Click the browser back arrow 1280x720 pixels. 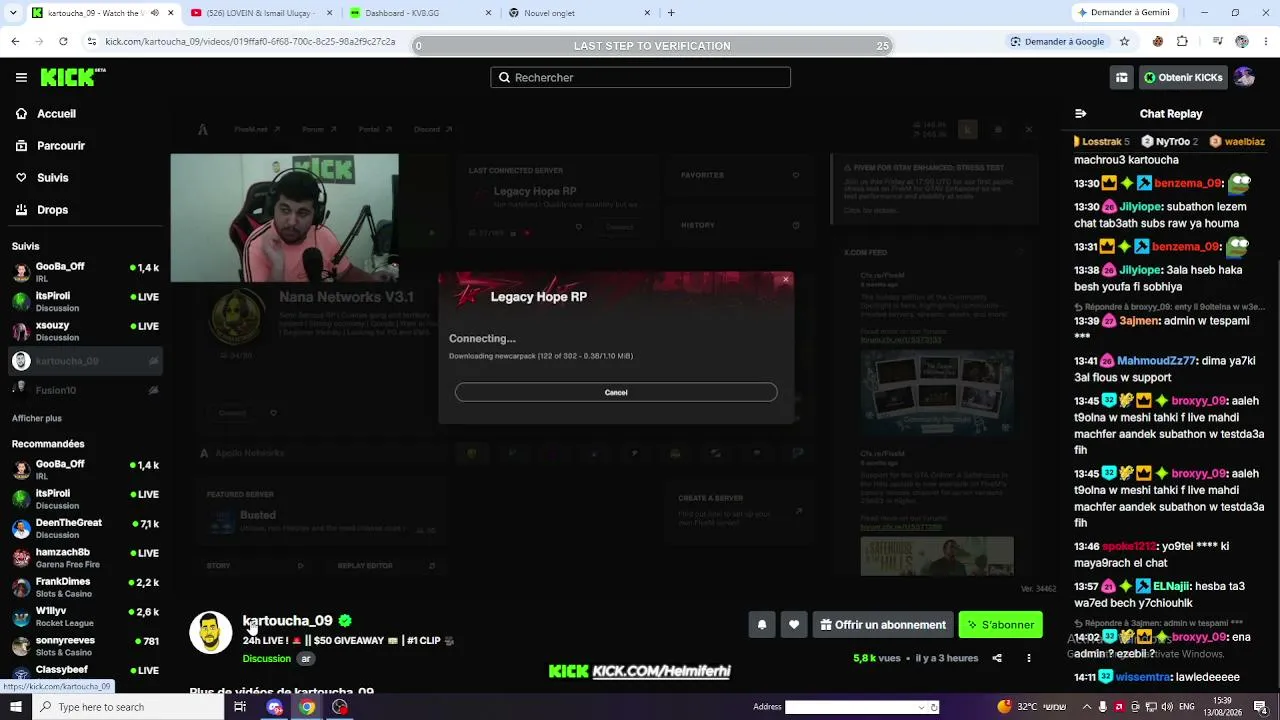(x=15, y=42)
